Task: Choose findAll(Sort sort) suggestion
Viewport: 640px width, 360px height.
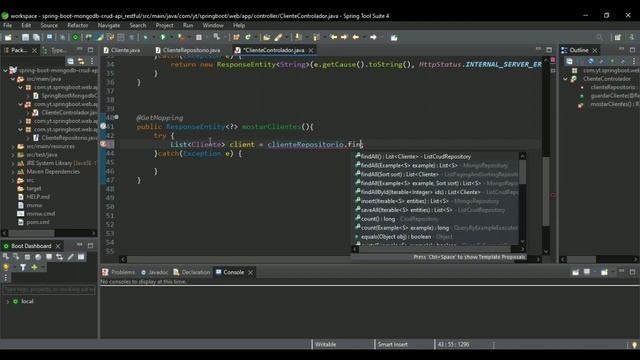Action: (x=435, y=174)
